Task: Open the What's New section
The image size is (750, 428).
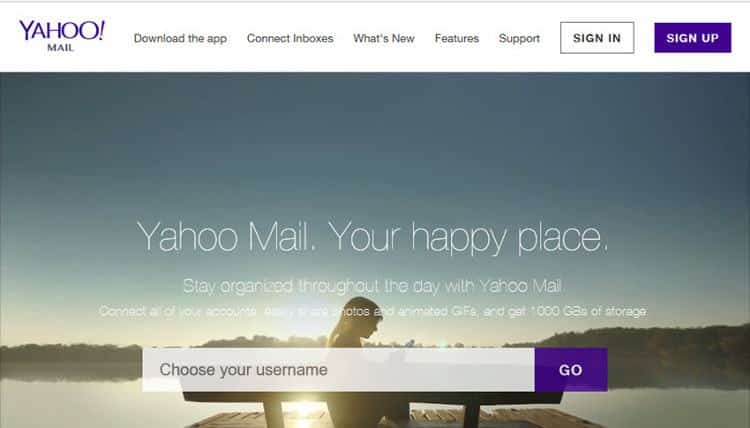Action: [x=384, y=38]
